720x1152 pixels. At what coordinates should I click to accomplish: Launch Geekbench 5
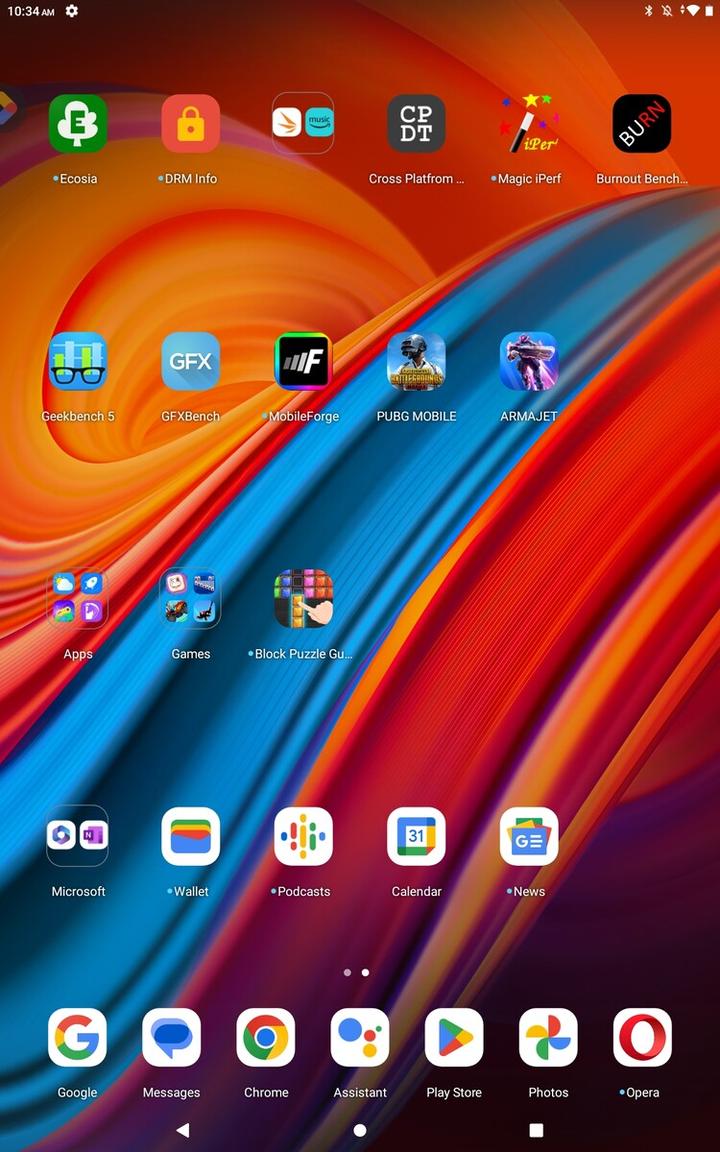point(78,361)
